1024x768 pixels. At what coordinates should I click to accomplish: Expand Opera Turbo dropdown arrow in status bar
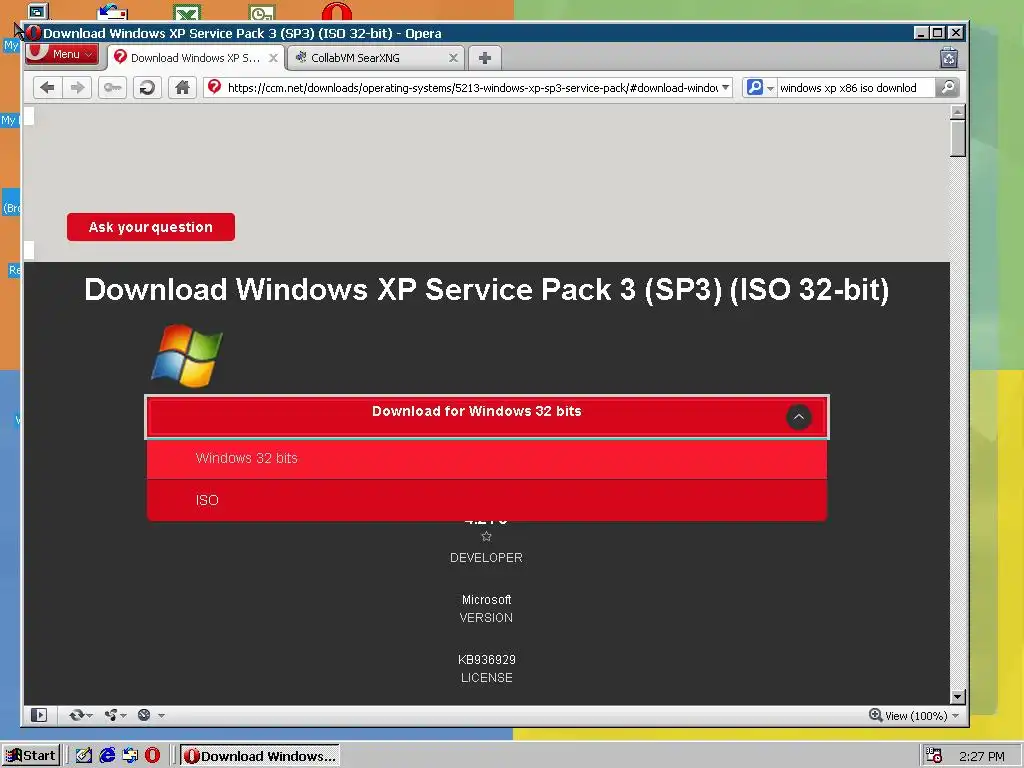(161, 716)
